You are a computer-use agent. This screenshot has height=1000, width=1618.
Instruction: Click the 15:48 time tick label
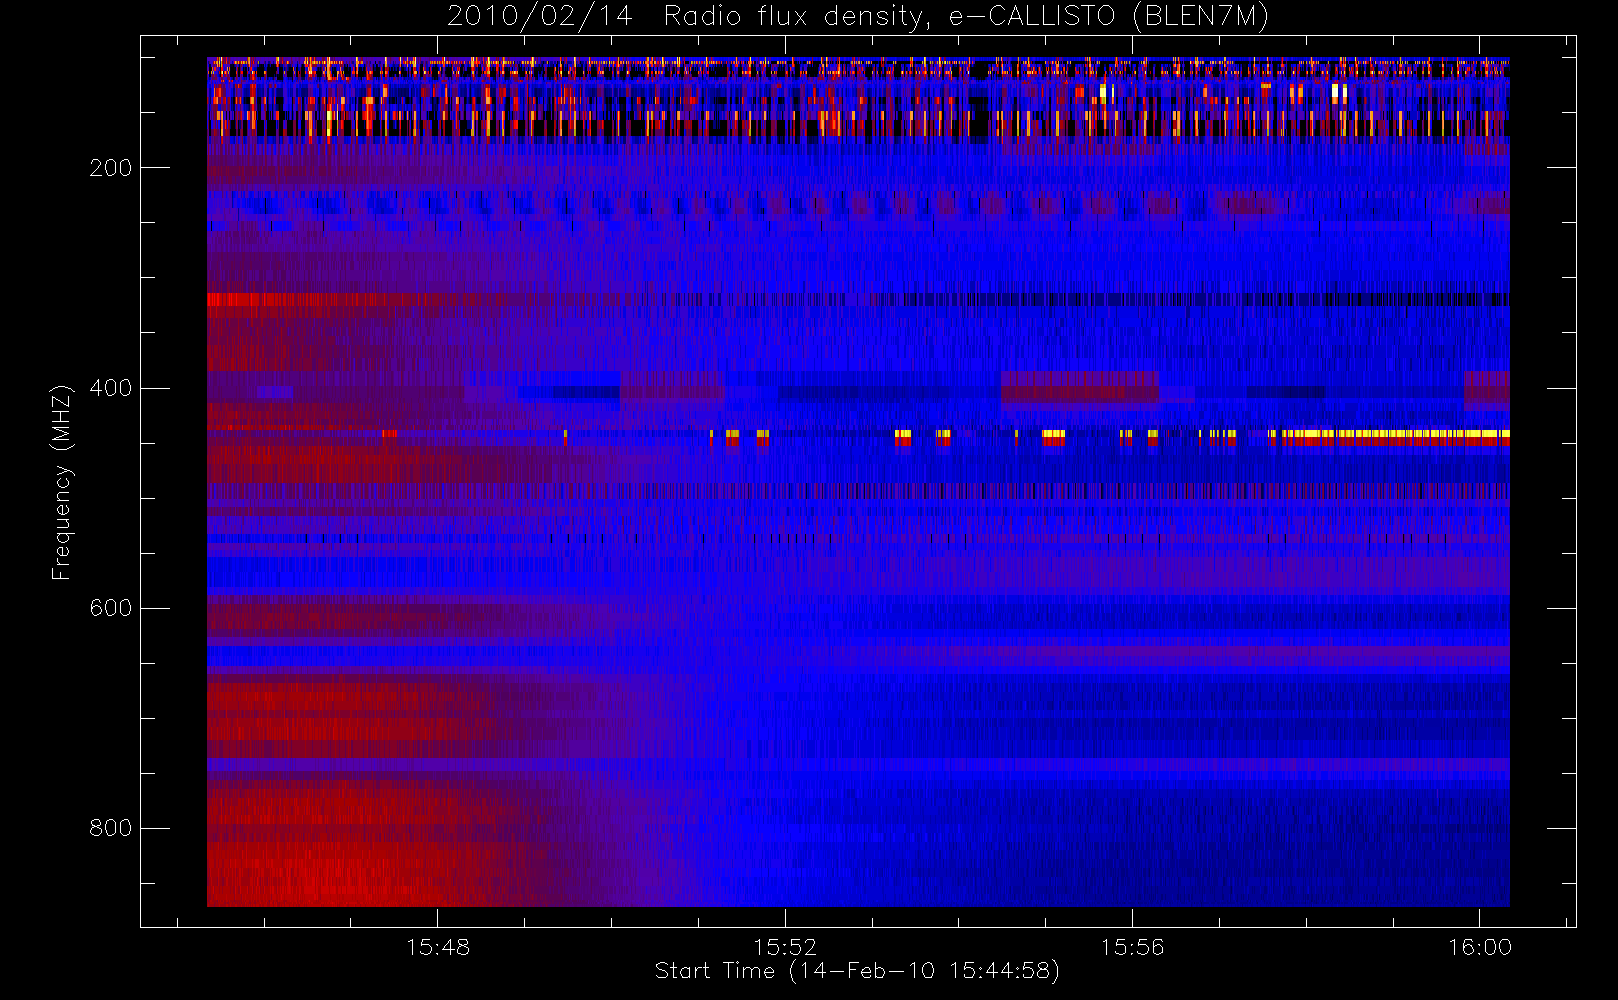click(438, 947)
